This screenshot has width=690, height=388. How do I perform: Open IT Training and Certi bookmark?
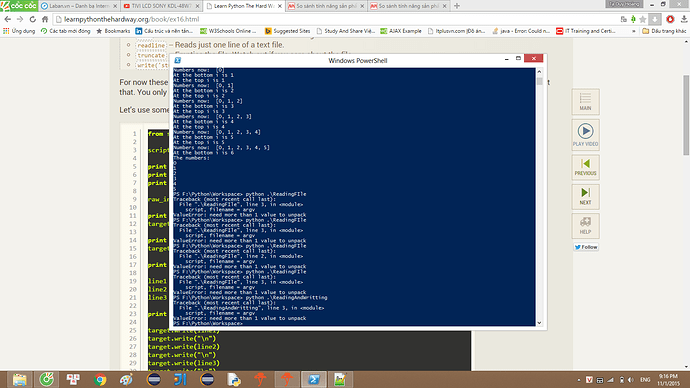pos(586,31)
